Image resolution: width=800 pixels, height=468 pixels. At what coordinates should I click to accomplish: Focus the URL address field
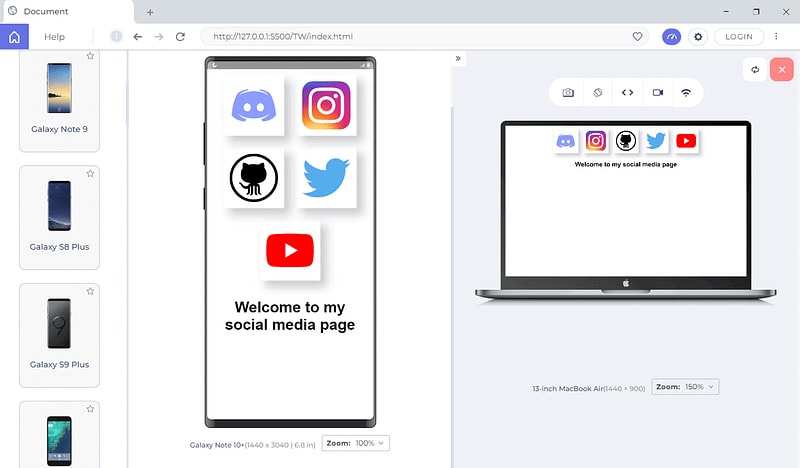[424, 36]
